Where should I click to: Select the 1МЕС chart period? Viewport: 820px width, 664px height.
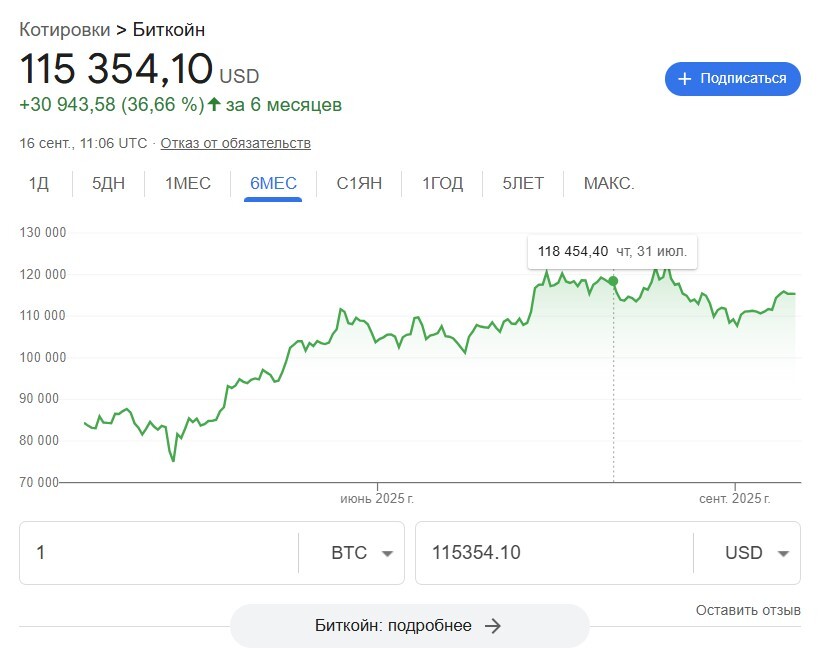point(188,183)
